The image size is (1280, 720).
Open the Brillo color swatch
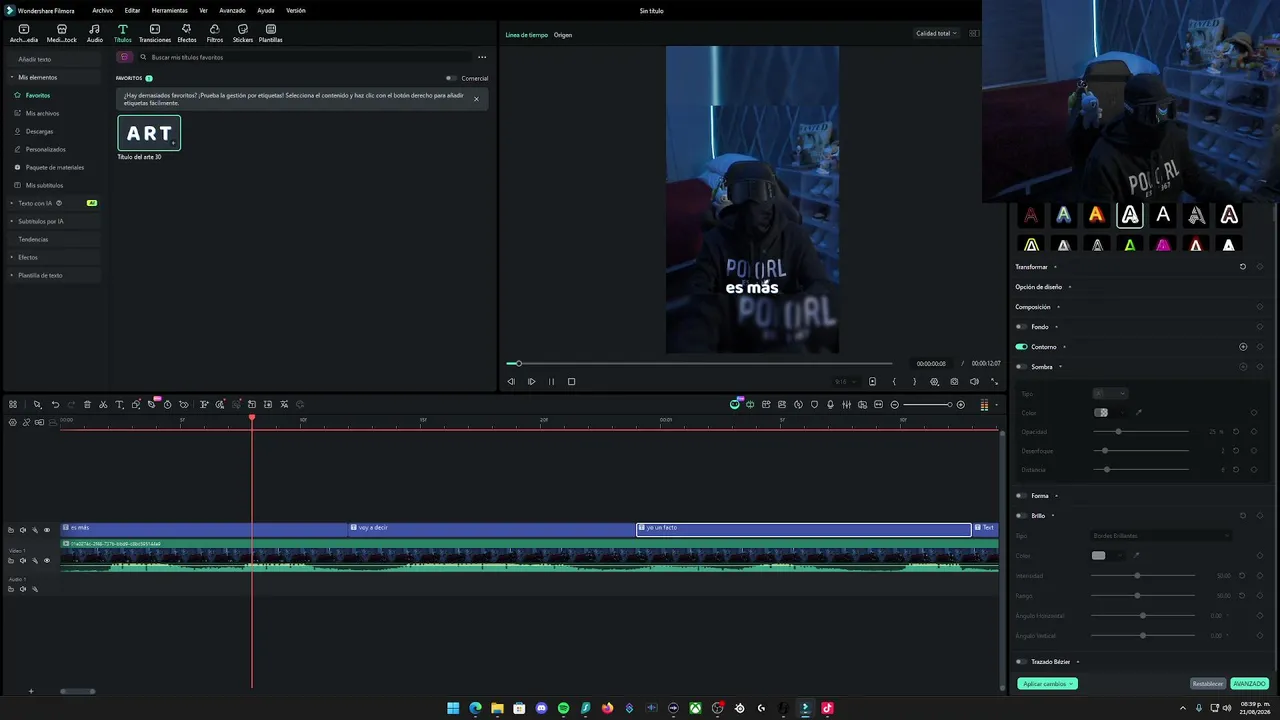coord(1099,556)
